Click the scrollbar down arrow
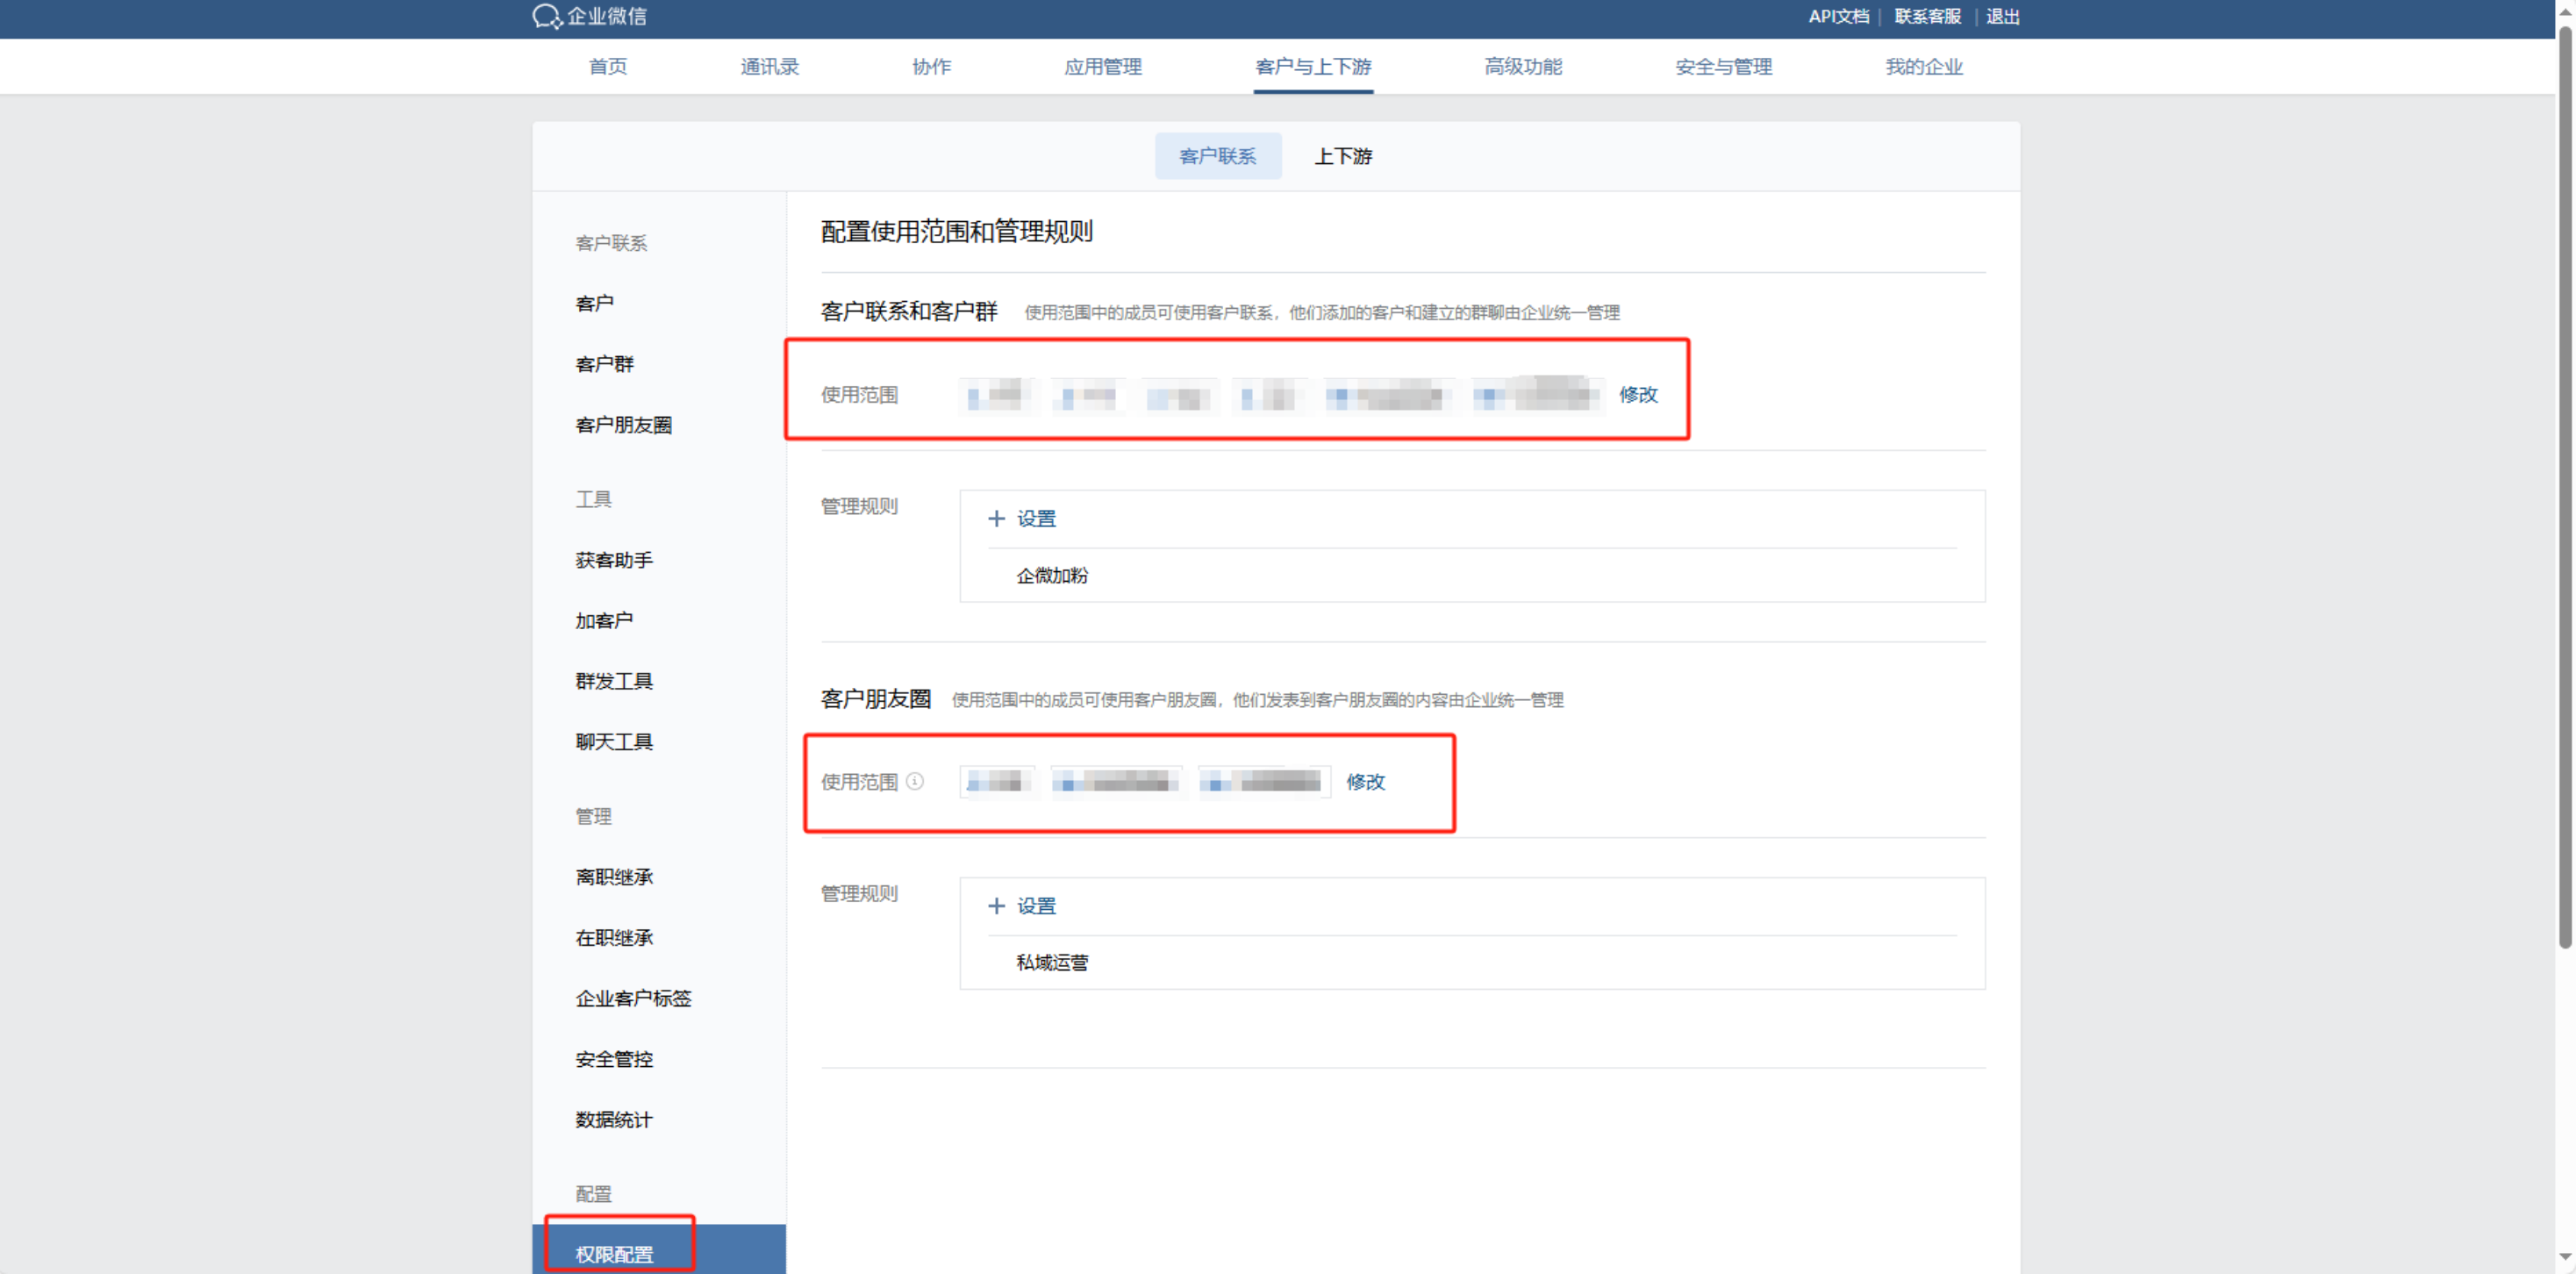 click(x=2565, y=1257)
